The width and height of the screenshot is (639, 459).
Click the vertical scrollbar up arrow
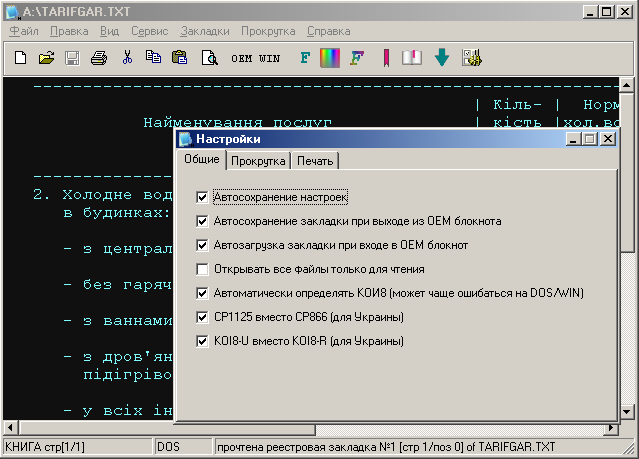(626, 85)
